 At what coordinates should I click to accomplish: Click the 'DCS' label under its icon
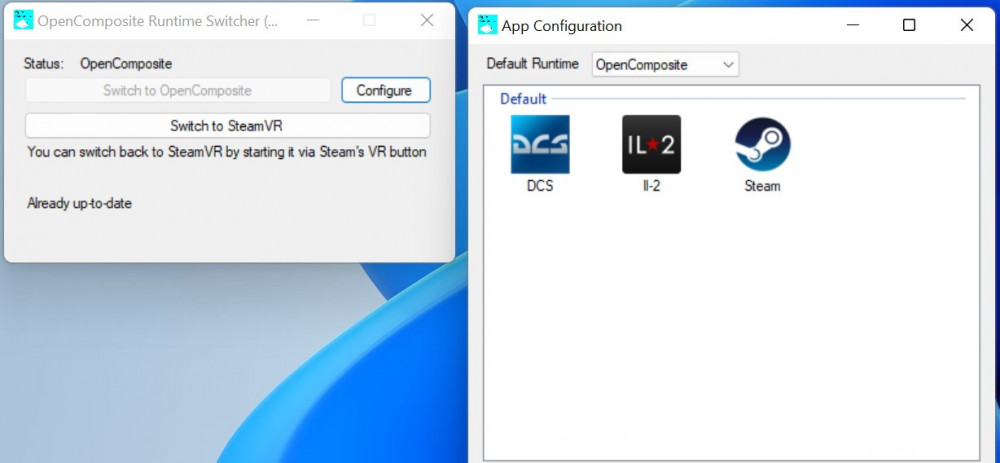[540, 186]
